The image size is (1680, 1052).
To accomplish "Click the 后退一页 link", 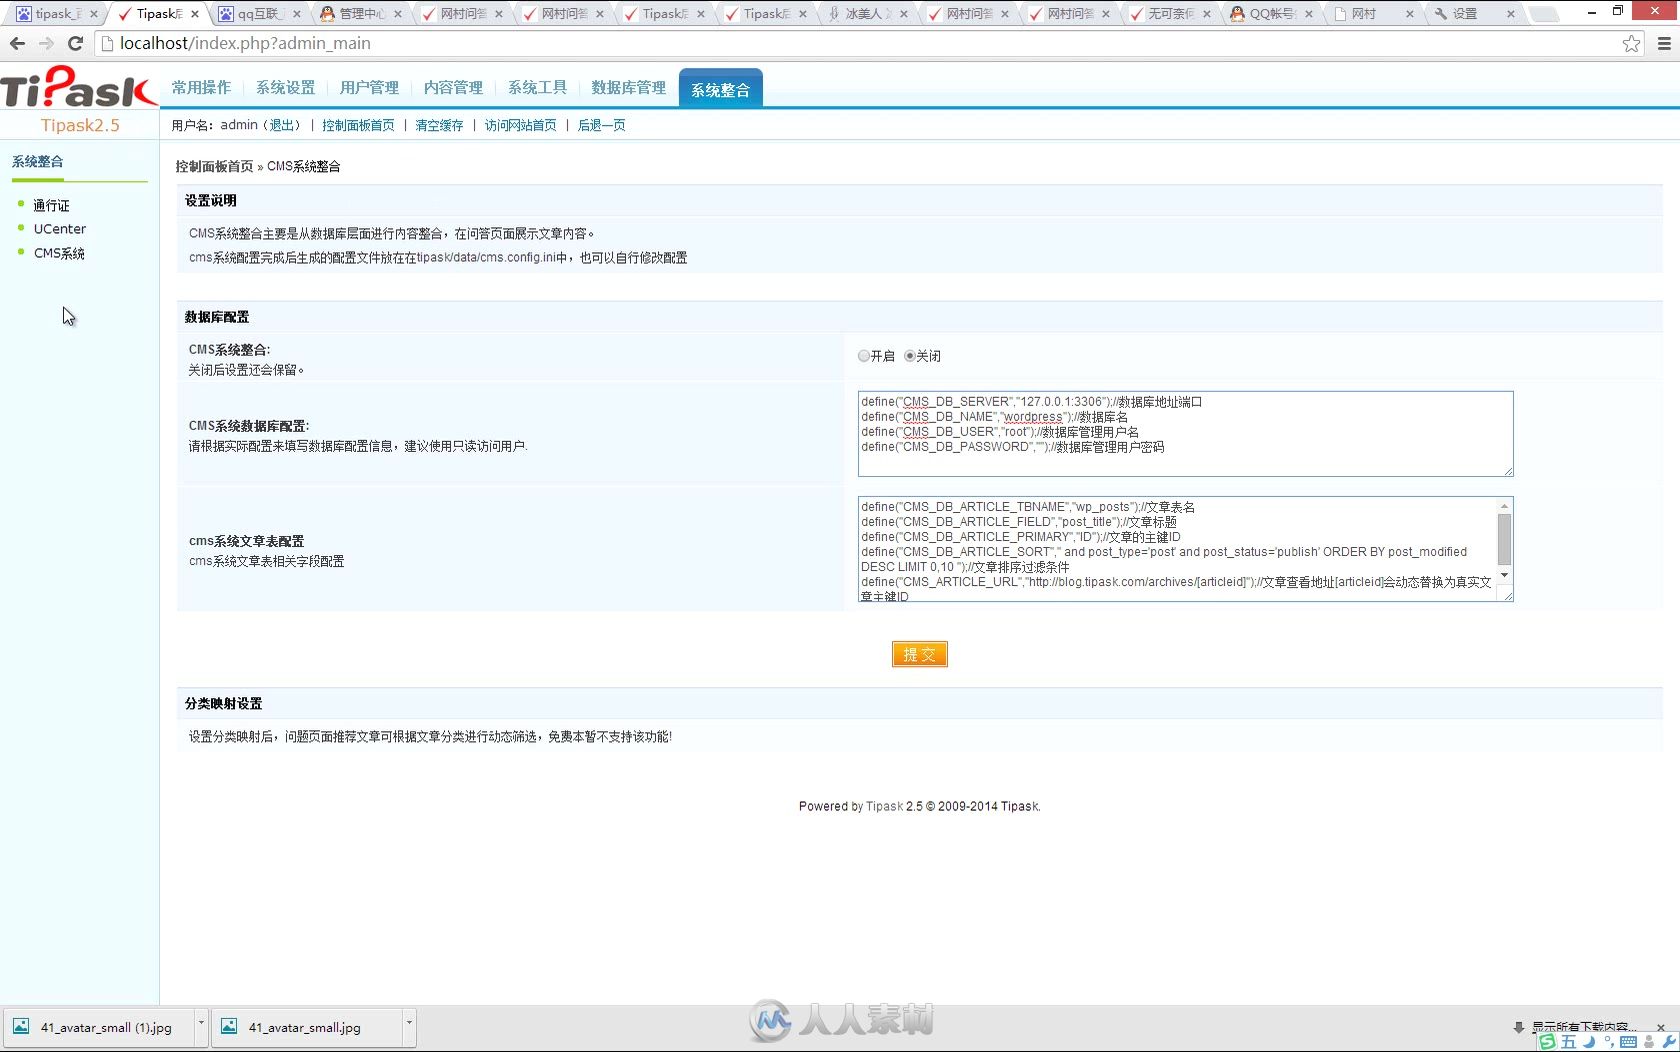I will coord(602,125).
